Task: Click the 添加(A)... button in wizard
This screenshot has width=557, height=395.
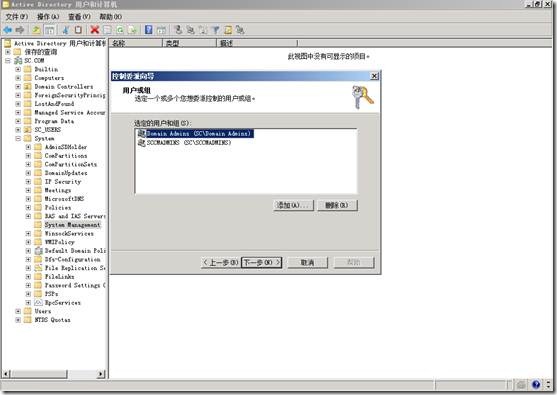Action: click(293, 205)
